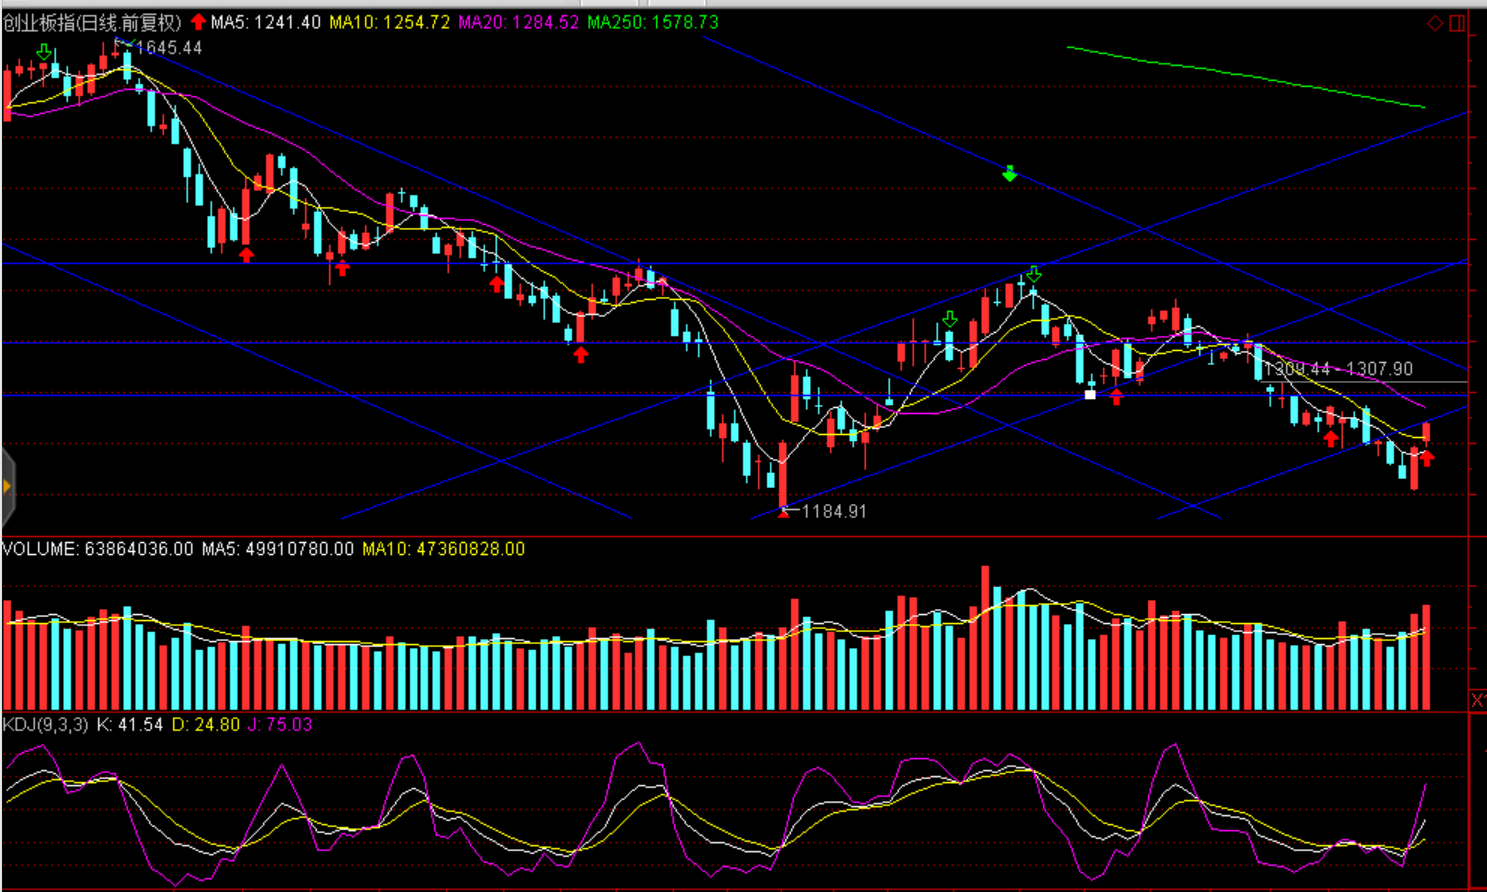Click the filled green down arrow marker

tap(1010, 174)
